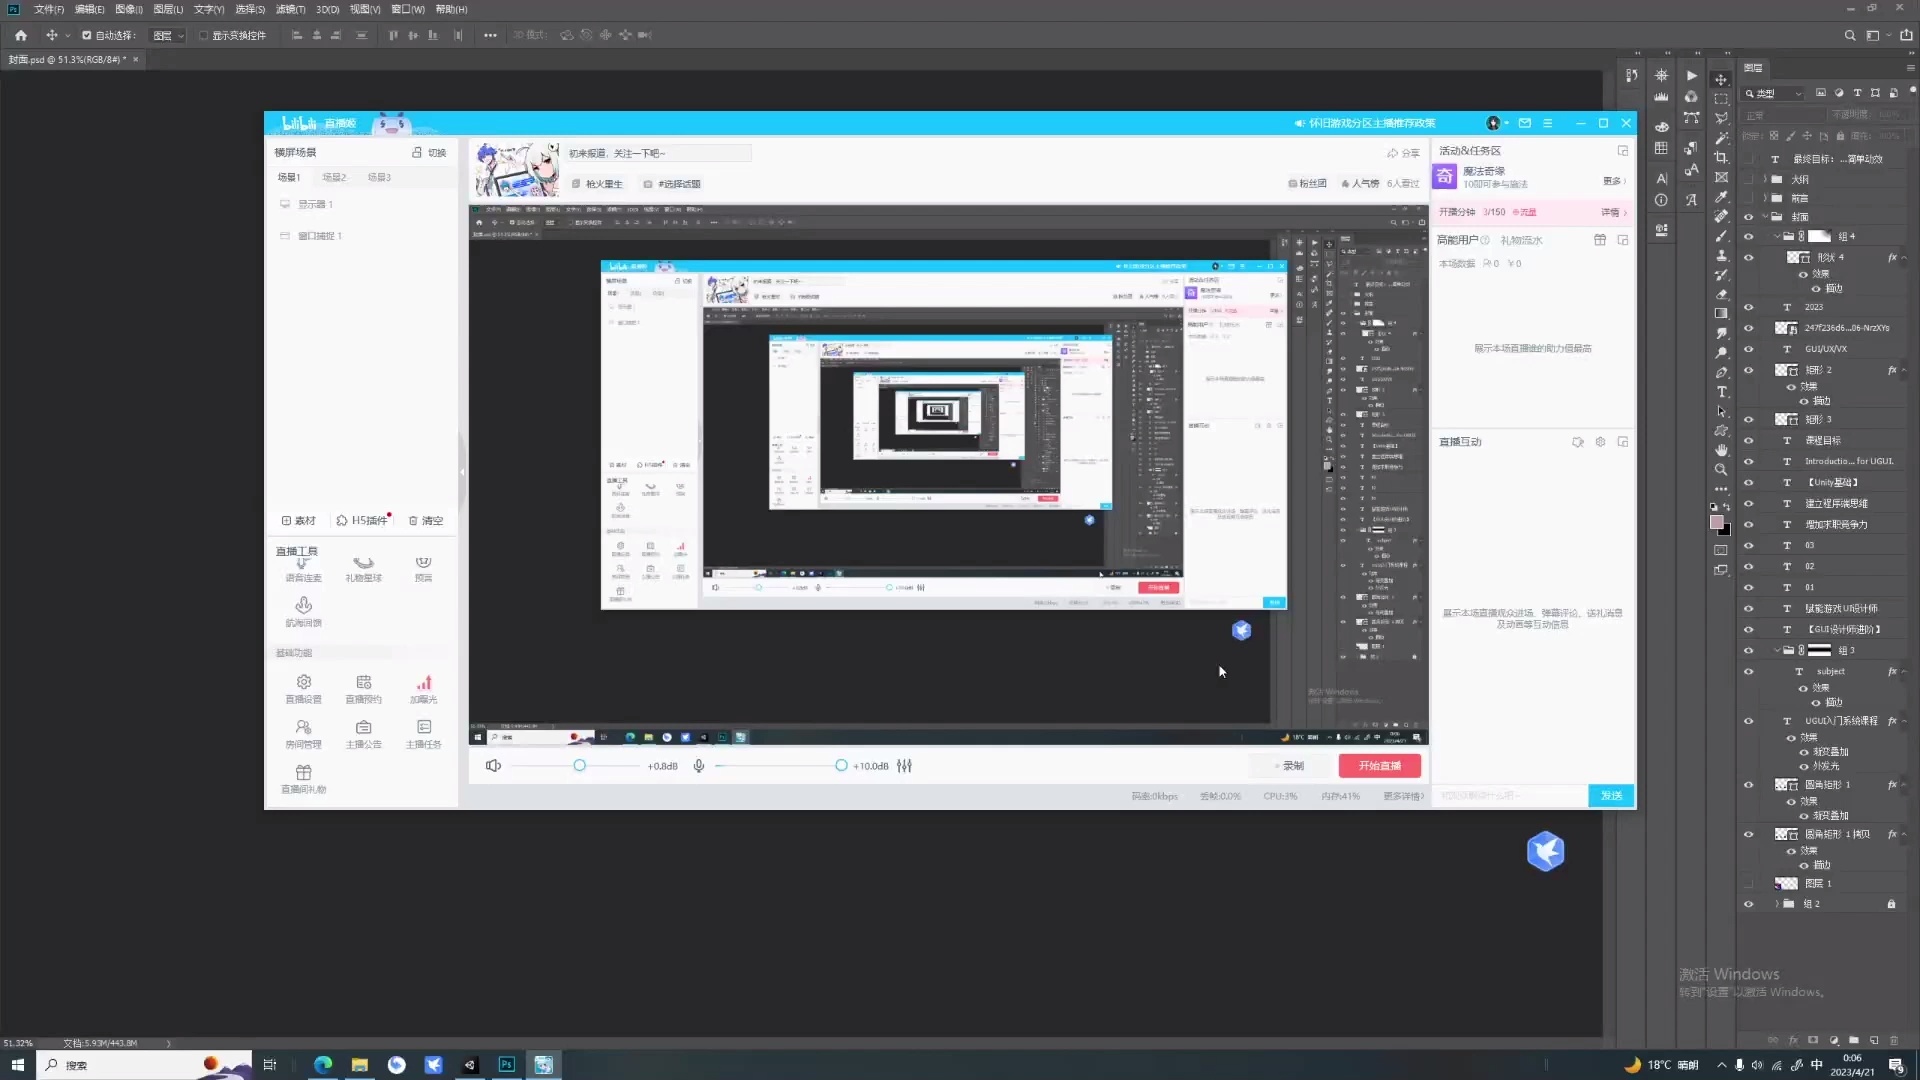Select the Horizontal Type tool
This screenshot has width=1920, height=1080.
[1721, 392]
